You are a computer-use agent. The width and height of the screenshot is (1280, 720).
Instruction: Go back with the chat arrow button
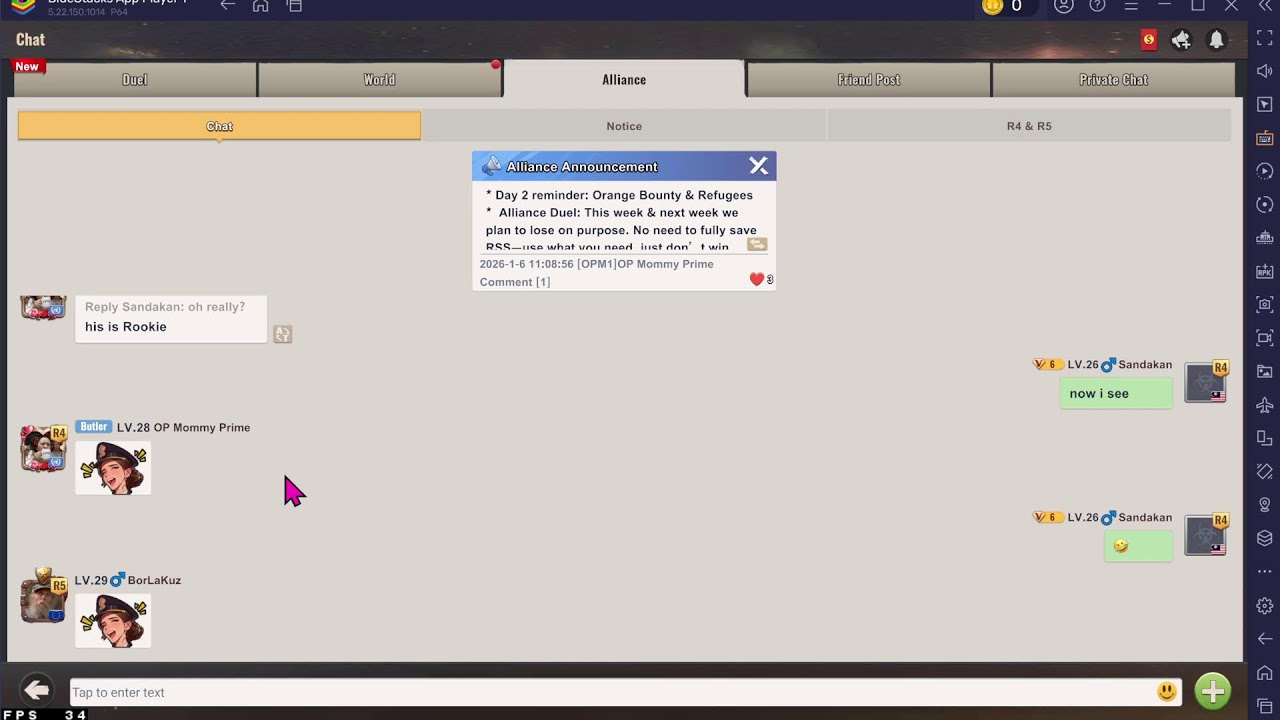[x=36, y=690]
